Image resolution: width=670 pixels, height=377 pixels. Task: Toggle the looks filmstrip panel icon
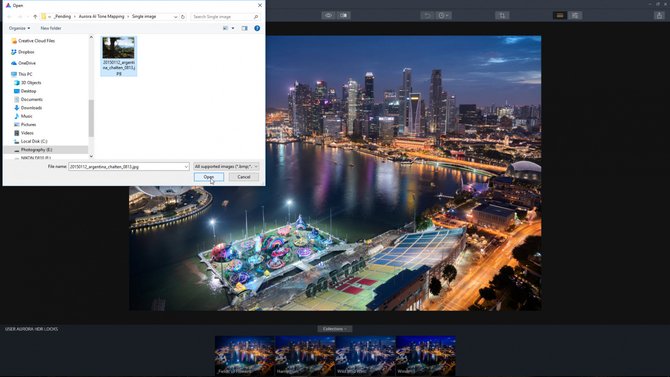tap(560, 15)
